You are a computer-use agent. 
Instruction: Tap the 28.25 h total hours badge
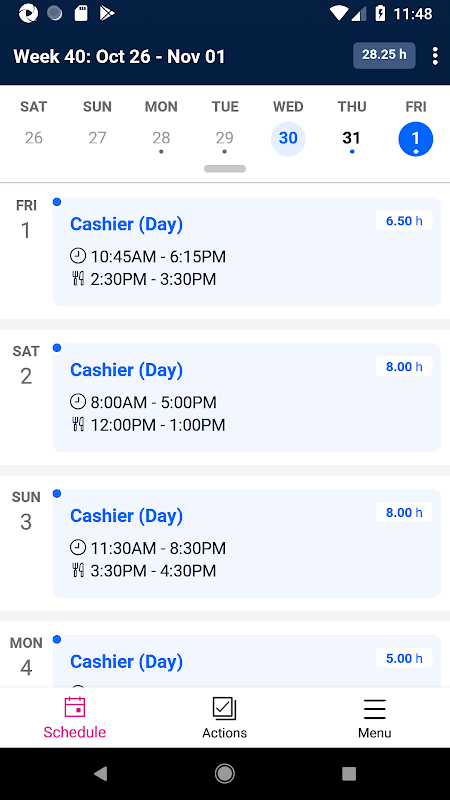384,55
